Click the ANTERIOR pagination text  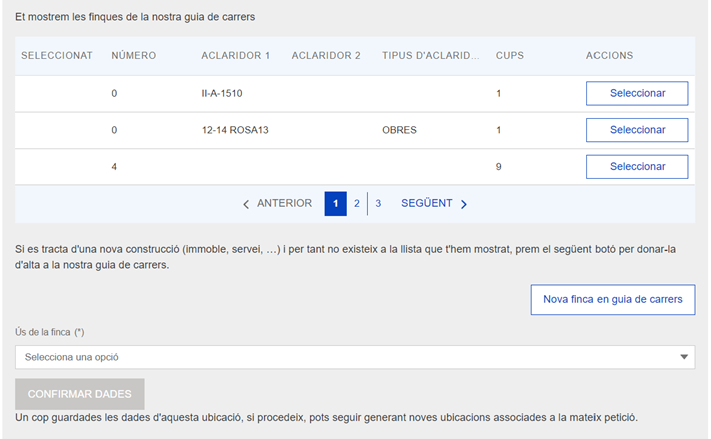point(284,204)
